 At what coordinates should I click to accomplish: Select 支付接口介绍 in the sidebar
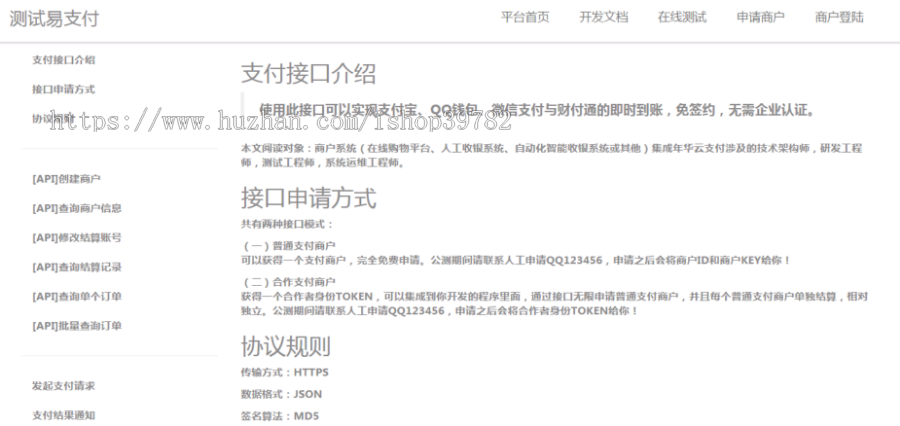click(64, 60)
